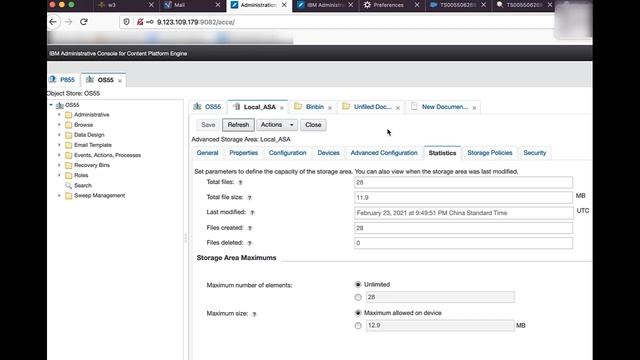Click the Total file size field

pos(463,198)
